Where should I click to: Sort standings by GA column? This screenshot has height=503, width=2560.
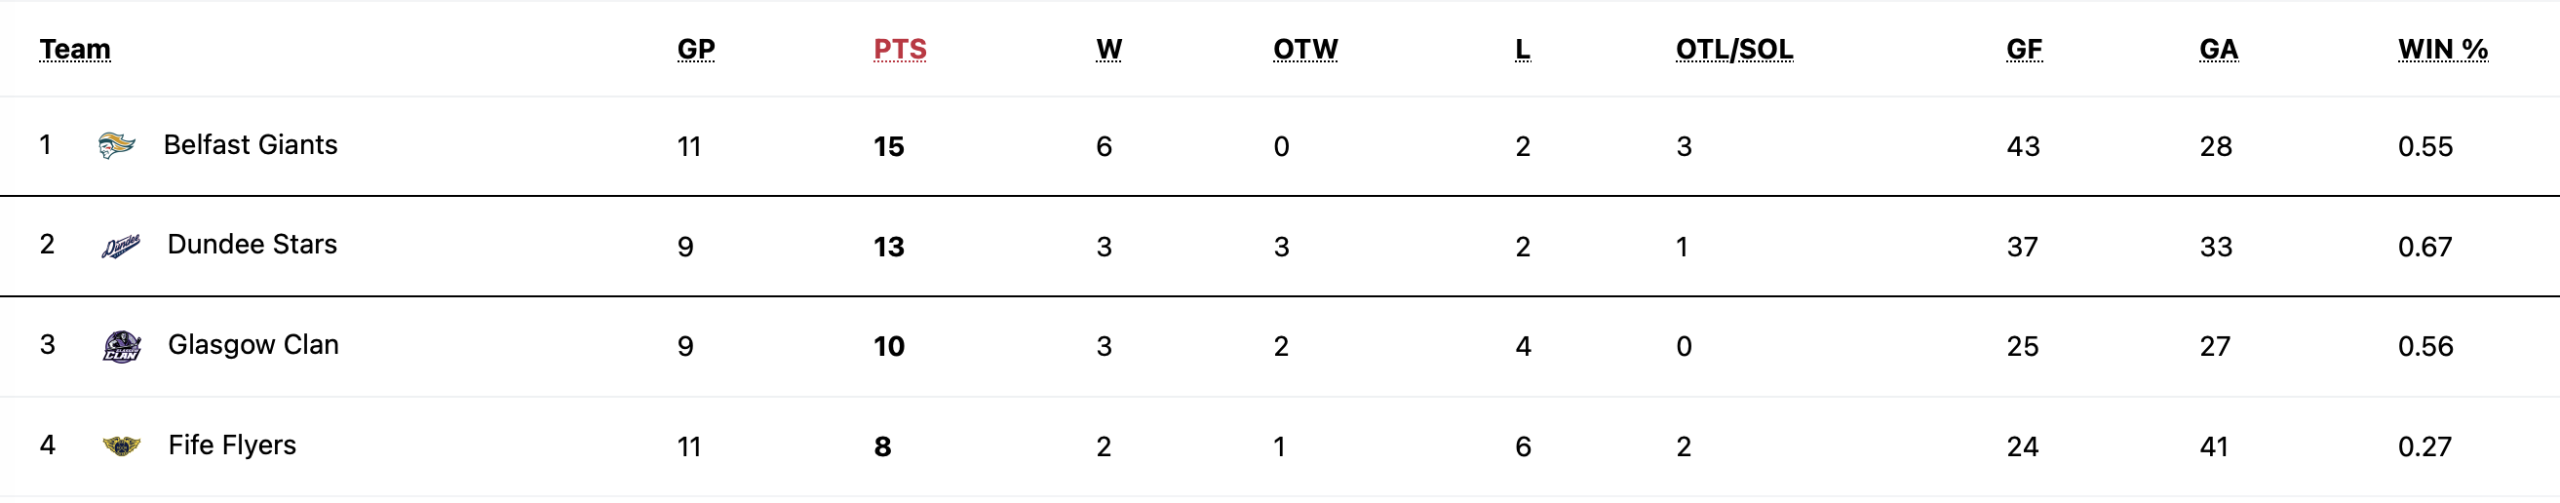pyautogui.click(x=2218, y=49)
